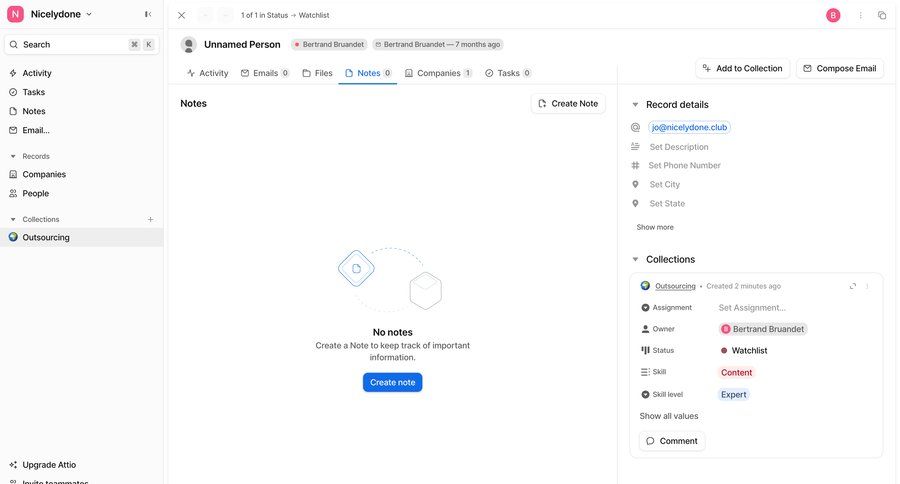Image resolution: width=900 pixels, height=484 pixels.
Task: Click Add to Collection button
Action: click(743, 68)
